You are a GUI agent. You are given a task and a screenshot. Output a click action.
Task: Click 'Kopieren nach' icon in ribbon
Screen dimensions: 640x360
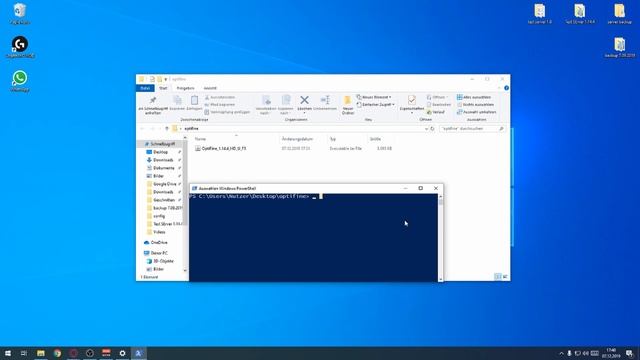click(286, 100)
